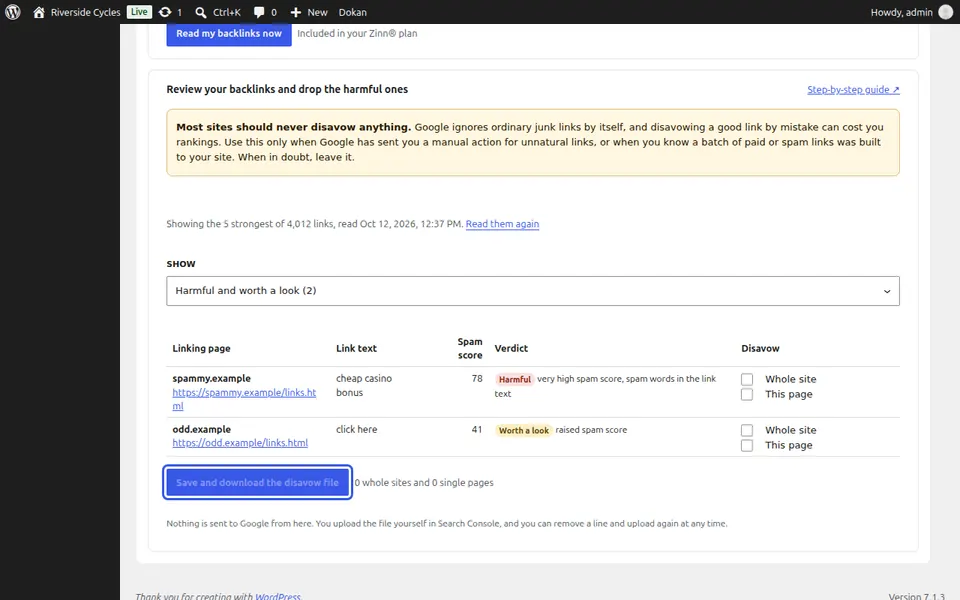
Task: Click the dropdown chevron arrow
Action: pyautogui.click(x=887, y=291)
